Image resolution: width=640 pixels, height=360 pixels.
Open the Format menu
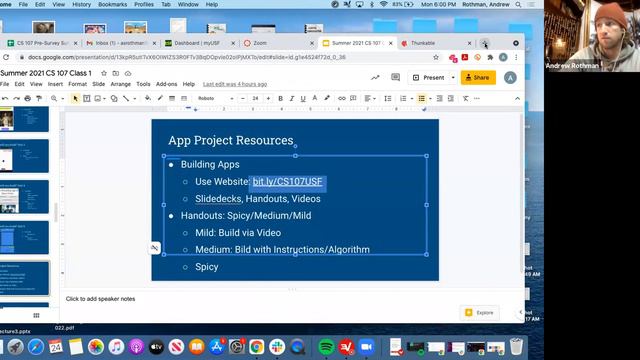click(78, 84)
